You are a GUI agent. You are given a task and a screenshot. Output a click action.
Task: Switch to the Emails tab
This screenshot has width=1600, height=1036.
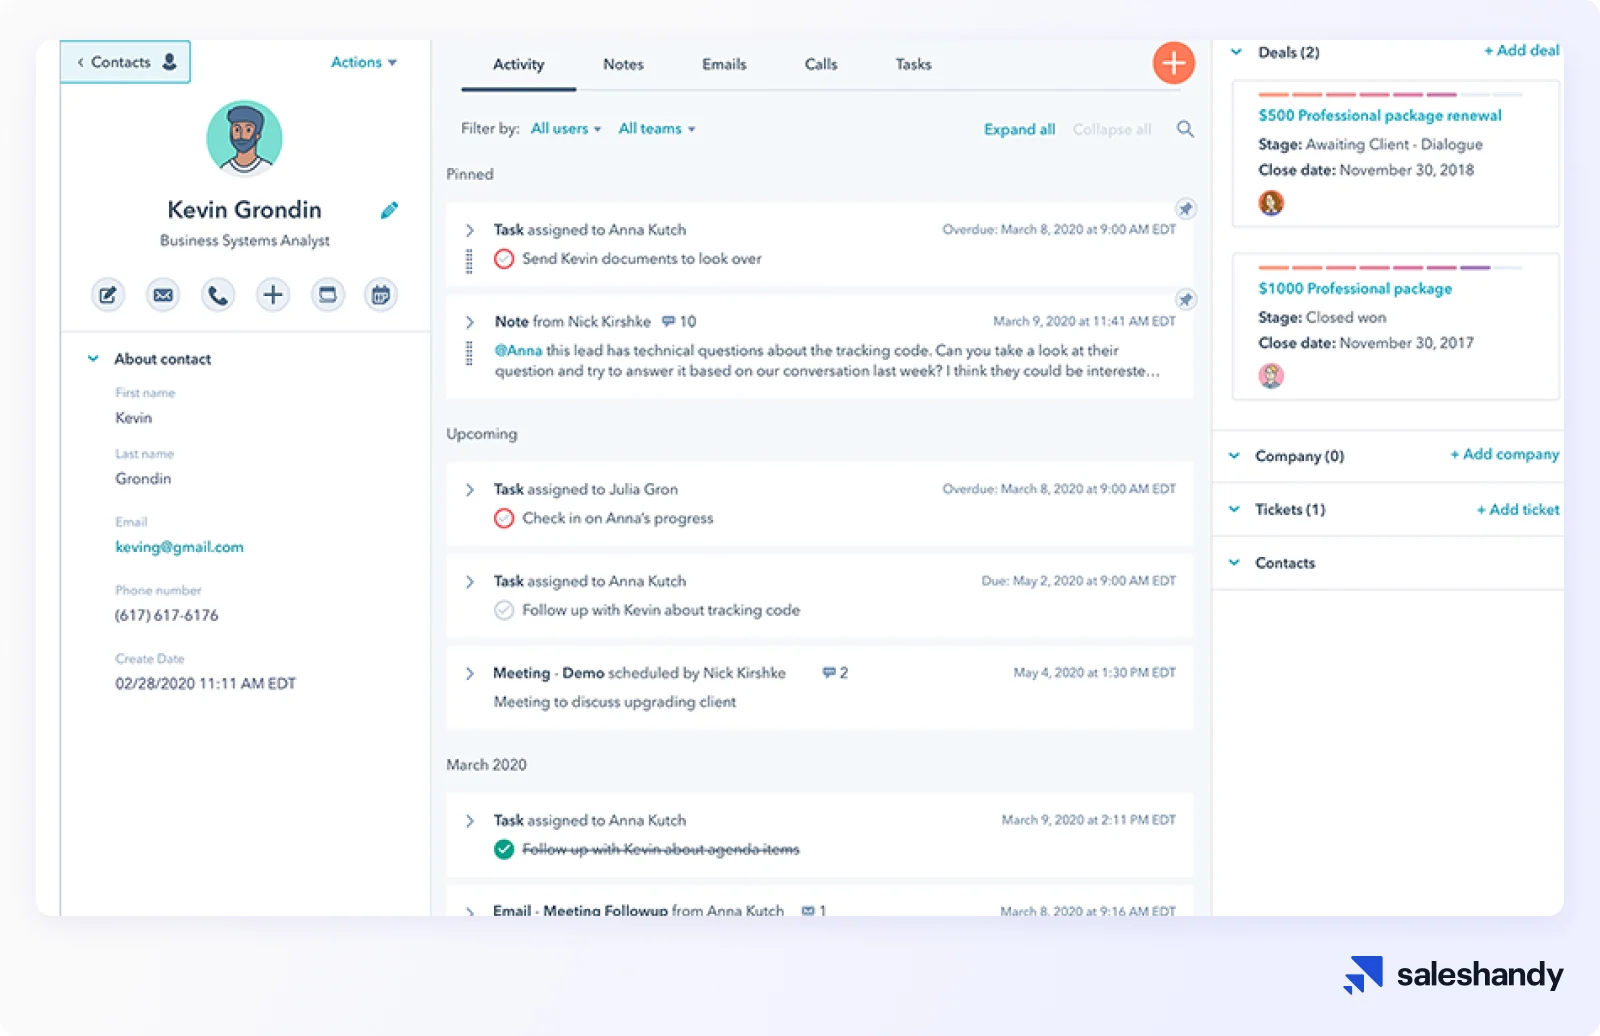(724, 64)
